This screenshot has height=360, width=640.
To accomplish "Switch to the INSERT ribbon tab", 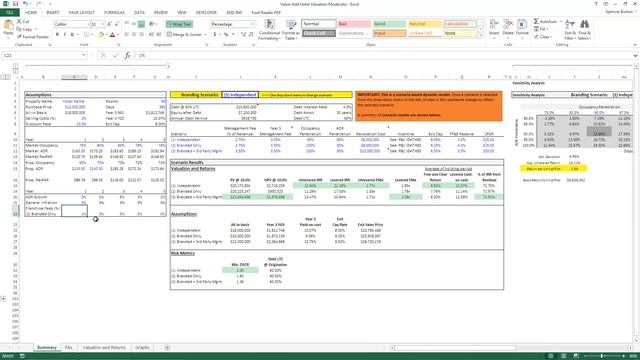I will click(53, 13).
